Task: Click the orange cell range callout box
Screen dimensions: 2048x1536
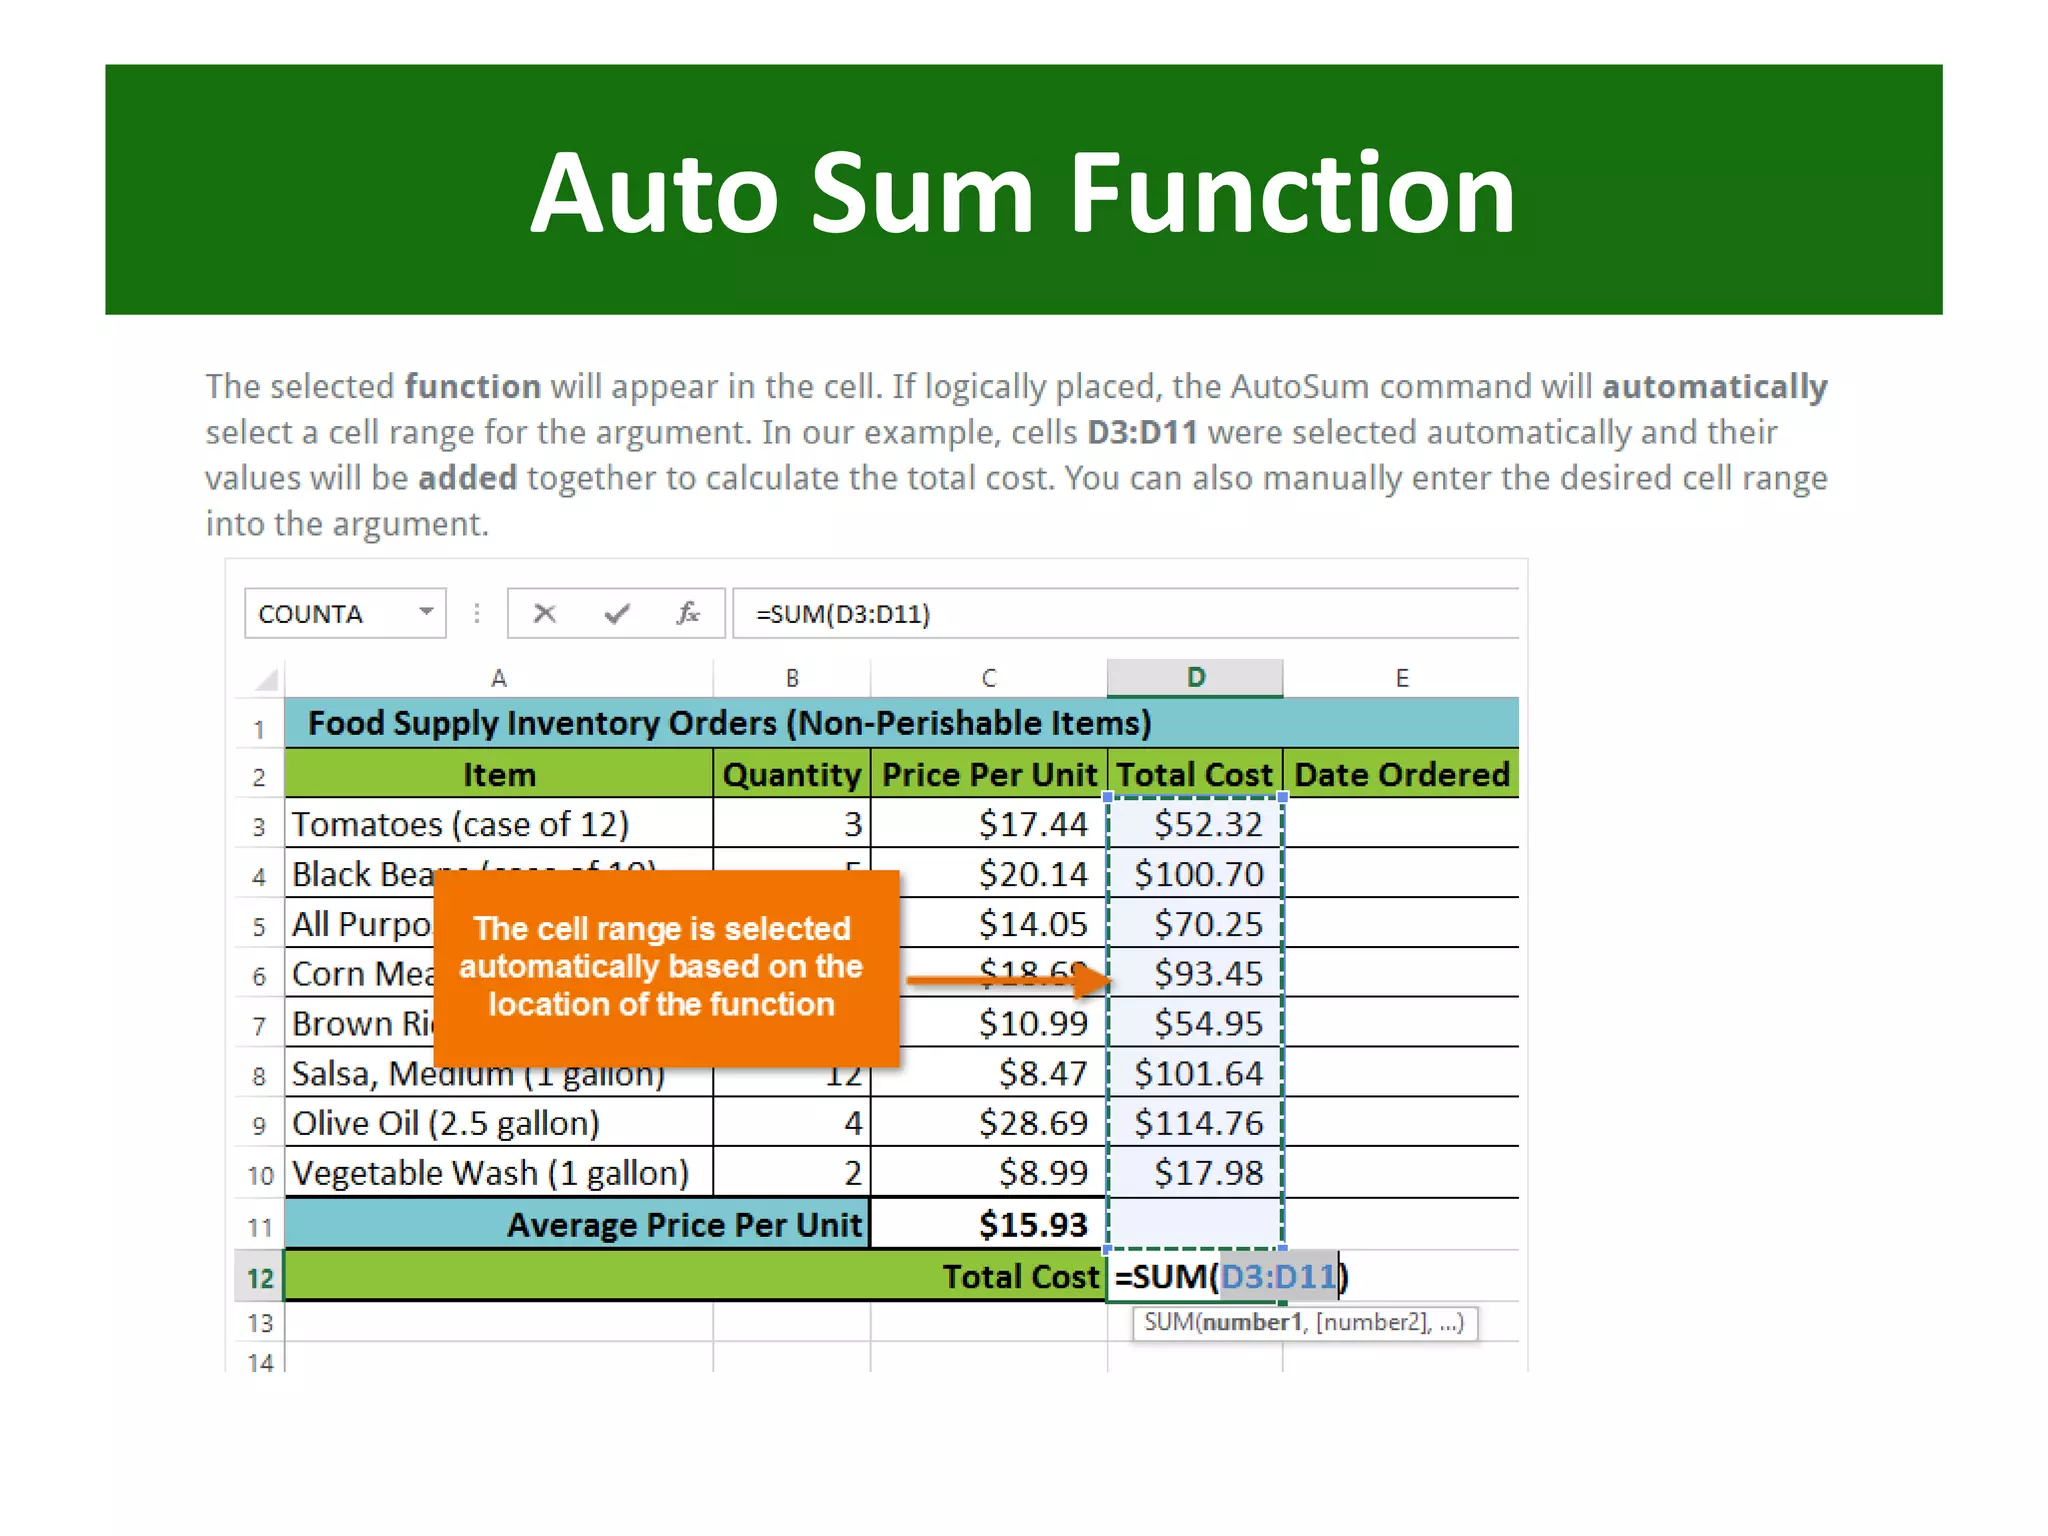Action: pyautogui.click(x=665, y=967)
